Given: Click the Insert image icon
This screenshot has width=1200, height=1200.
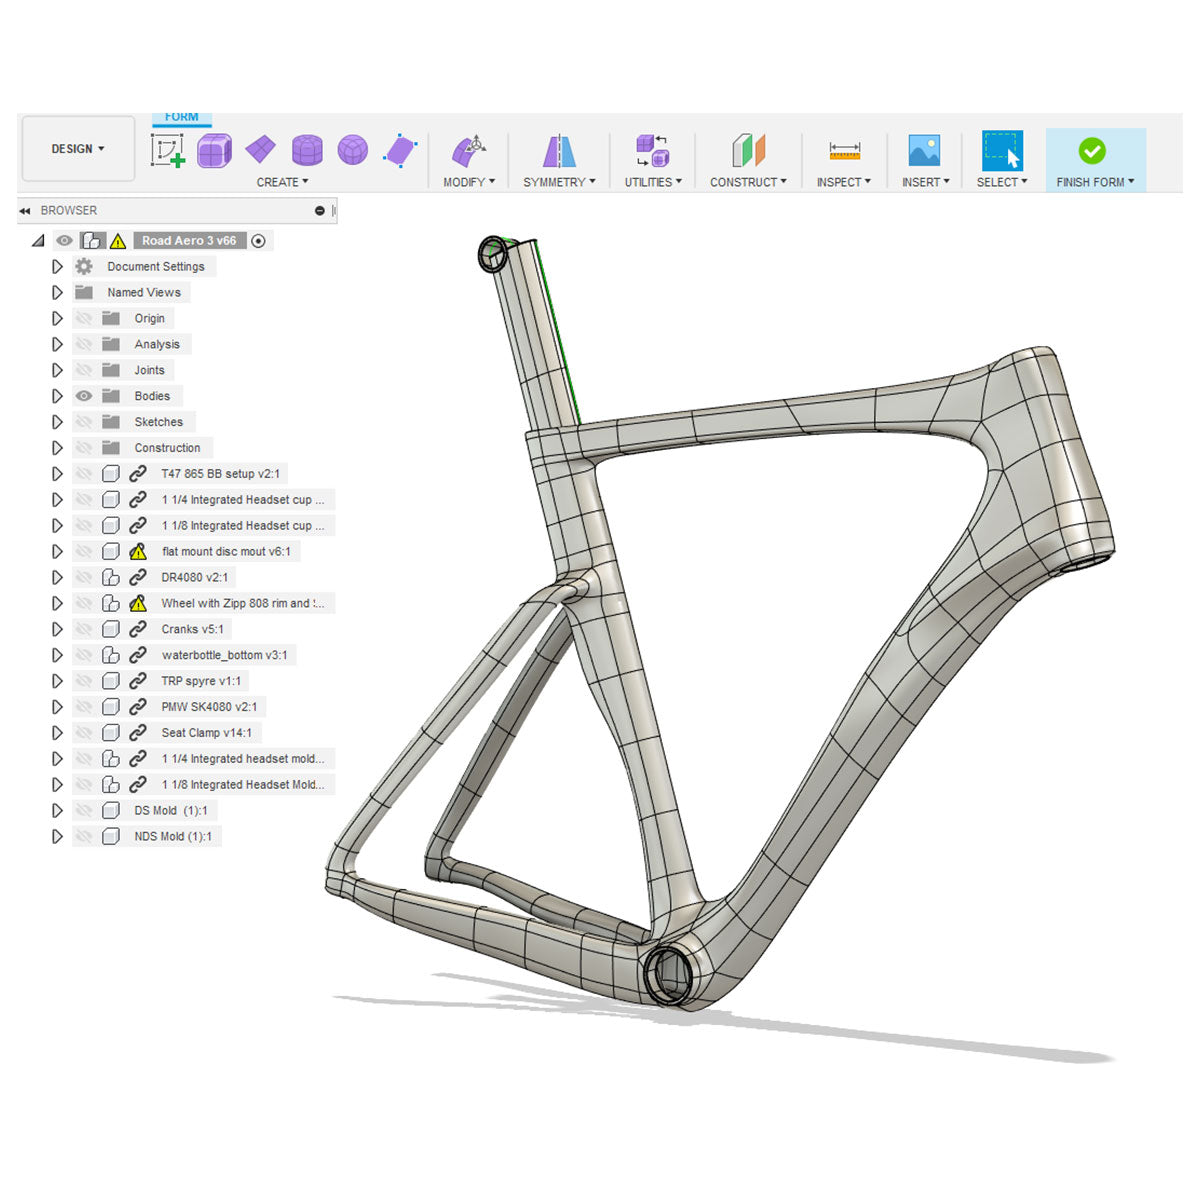Looking at the screenshot, I should 924,151.
